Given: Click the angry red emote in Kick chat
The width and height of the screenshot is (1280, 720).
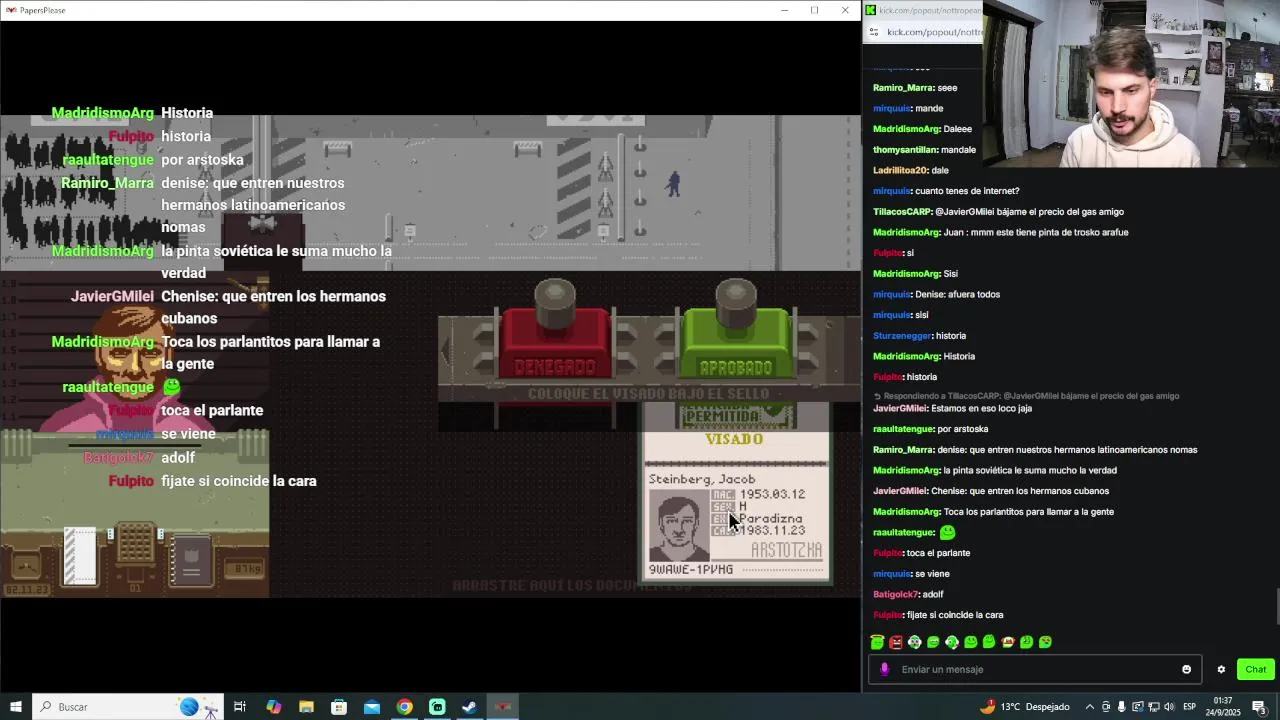Looking at the screenshot, I should point(896,642).
